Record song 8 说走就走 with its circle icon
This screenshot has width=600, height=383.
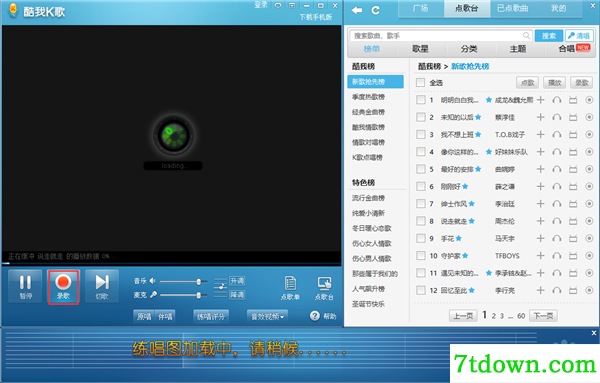tap(589, 221)
